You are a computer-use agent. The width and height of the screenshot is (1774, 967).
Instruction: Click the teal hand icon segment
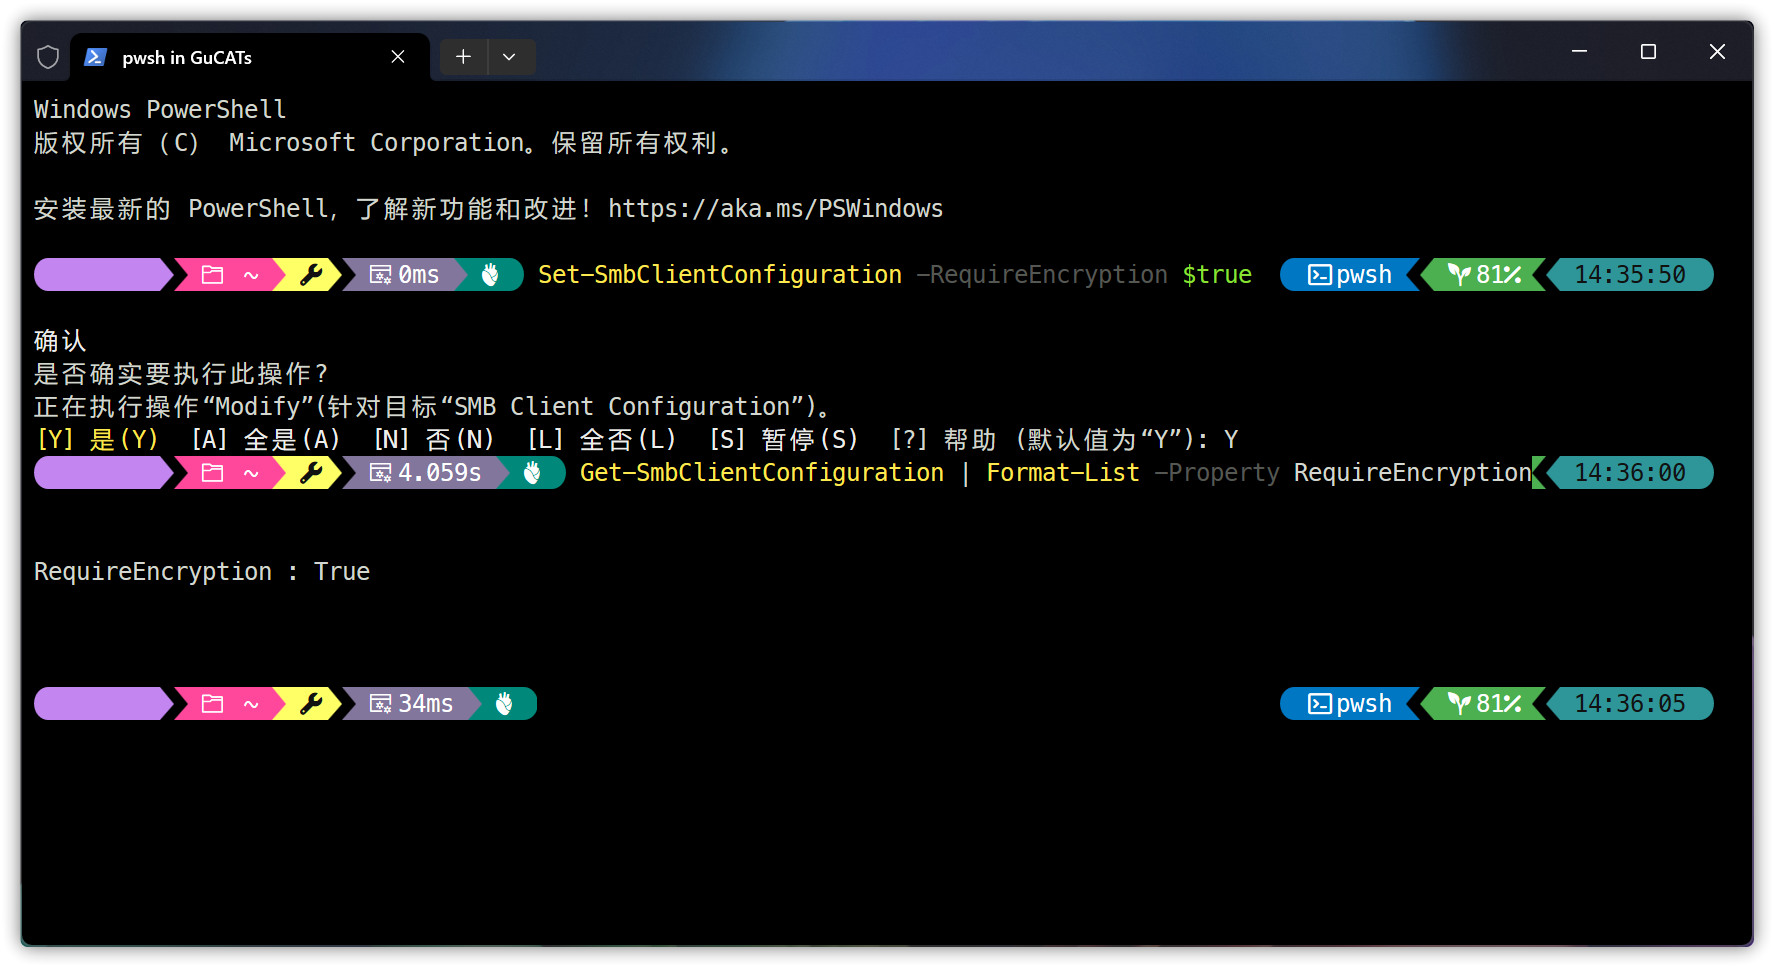coord(492,274)
